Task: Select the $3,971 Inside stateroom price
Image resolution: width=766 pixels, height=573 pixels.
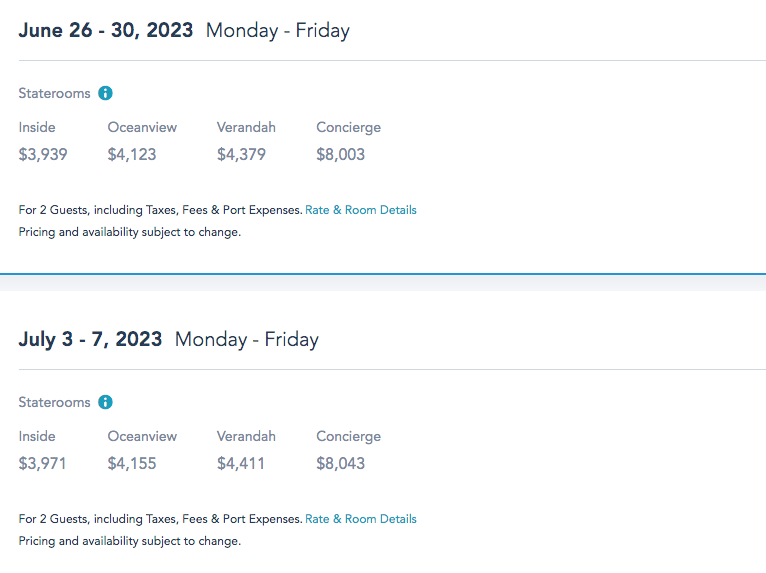Action: coord(42,464)
